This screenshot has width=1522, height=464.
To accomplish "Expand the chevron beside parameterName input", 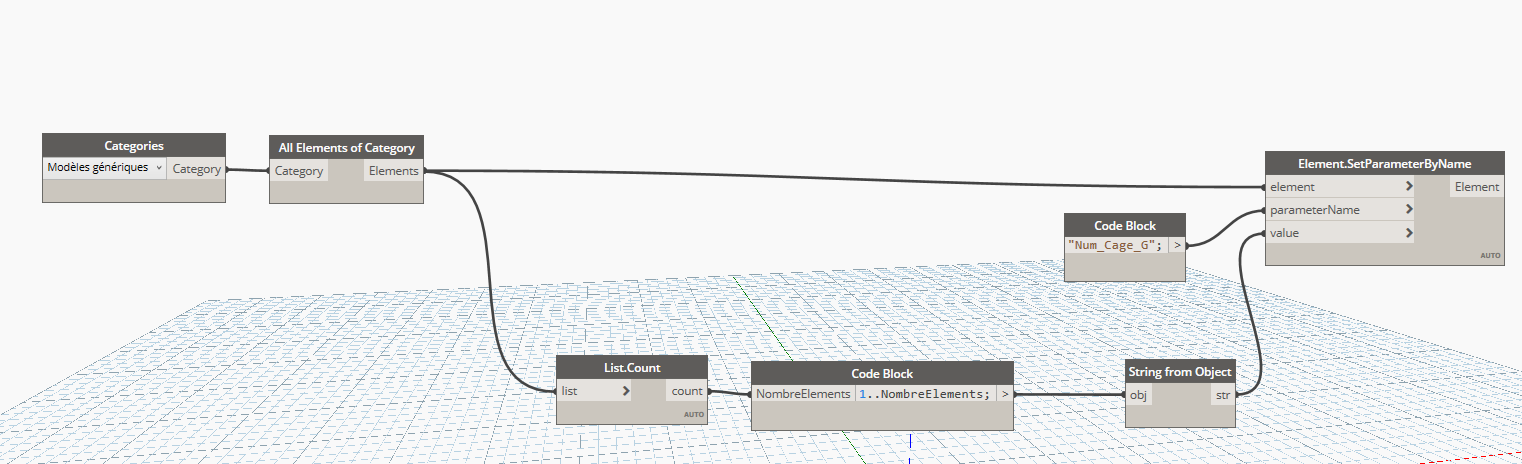I will (x=1409, y=210).
